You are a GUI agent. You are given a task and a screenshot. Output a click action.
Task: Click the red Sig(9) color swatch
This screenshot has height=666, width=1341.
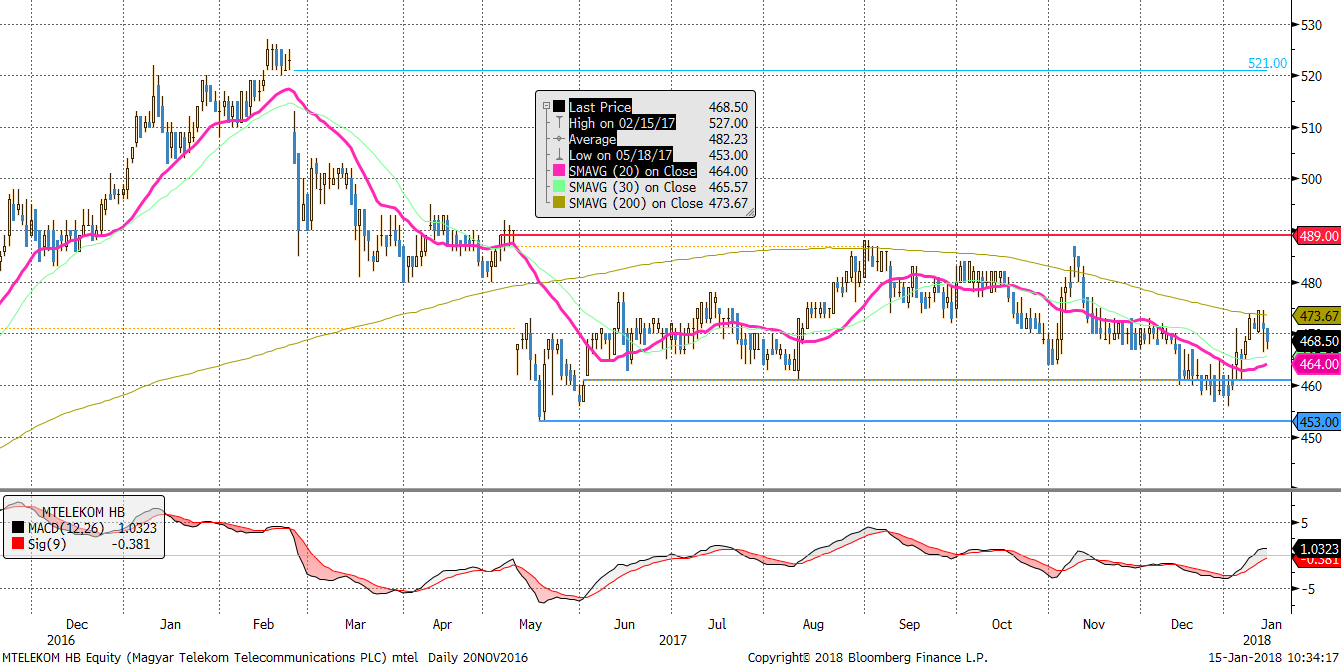click(18, 544)
